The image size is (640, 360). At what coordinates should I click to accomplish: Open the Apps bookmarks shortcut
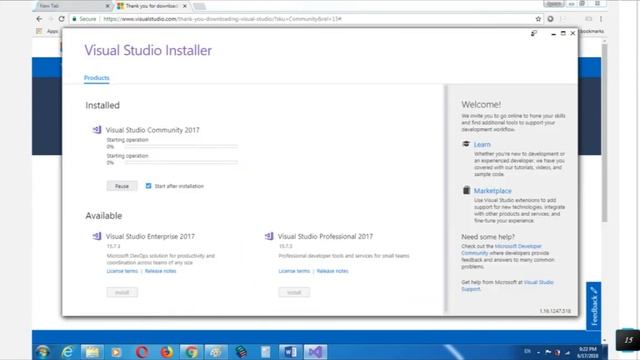[x=47, y=31]
